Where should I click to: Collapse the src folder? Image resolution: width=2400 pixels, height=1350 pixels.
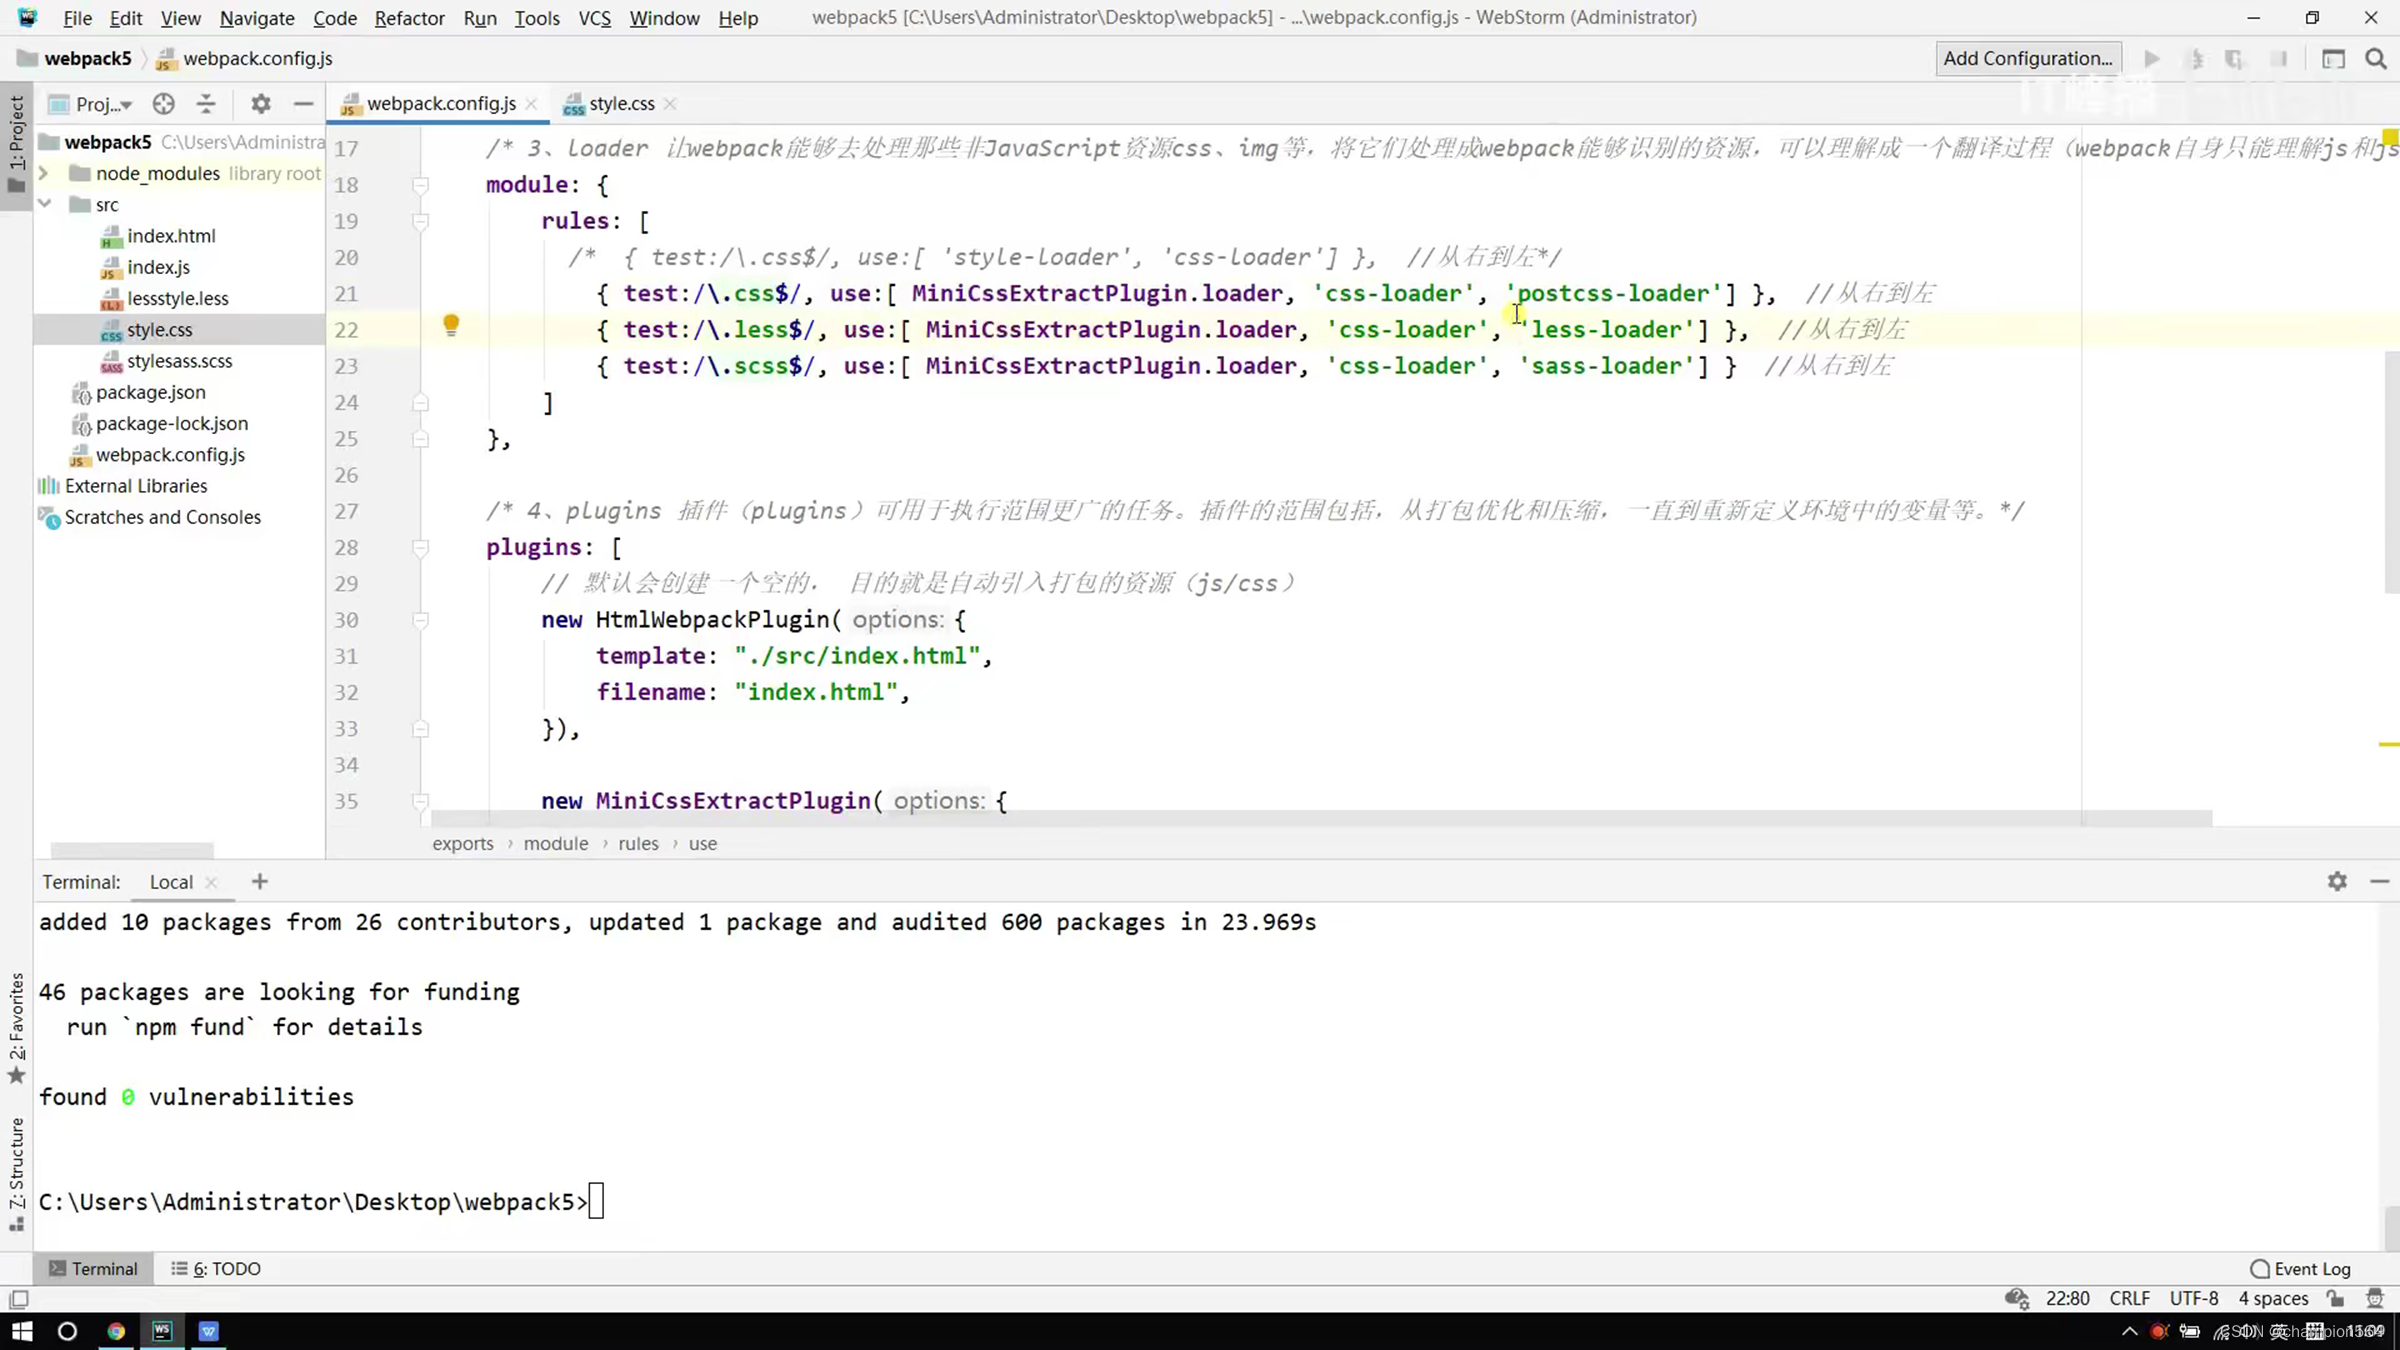44,204
